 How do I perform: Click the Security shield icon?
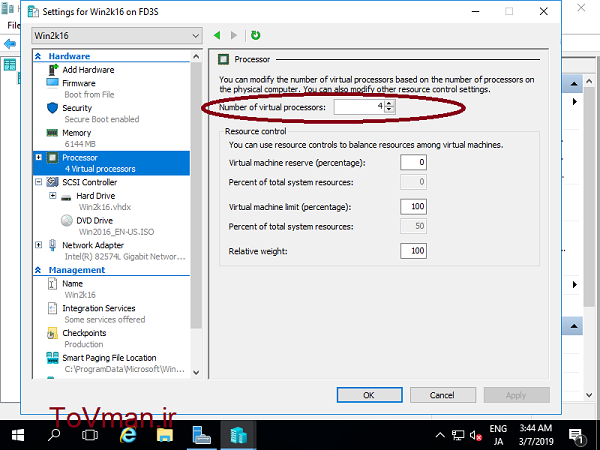pos(52,108)
